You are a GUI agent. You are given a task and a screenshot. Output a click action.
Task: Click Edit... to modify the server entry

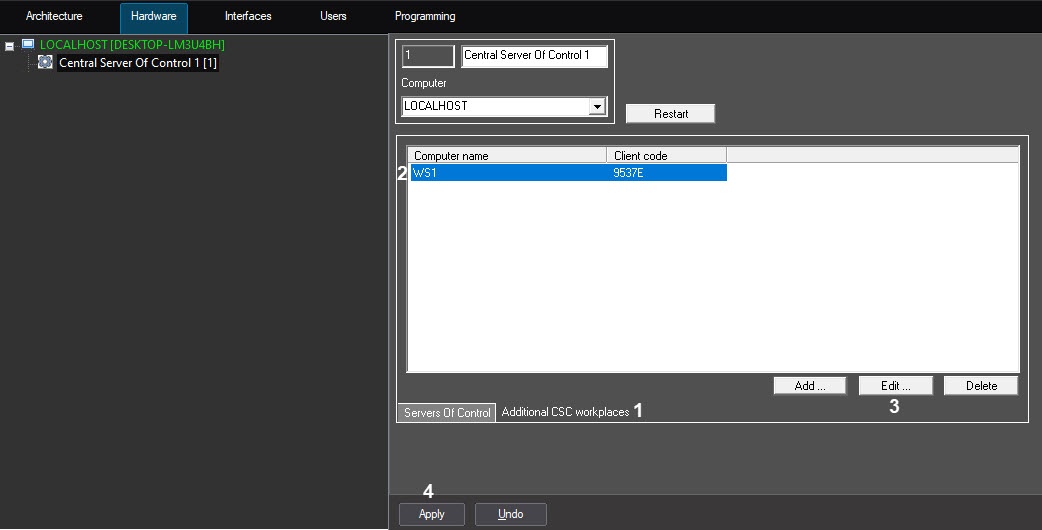895,385
